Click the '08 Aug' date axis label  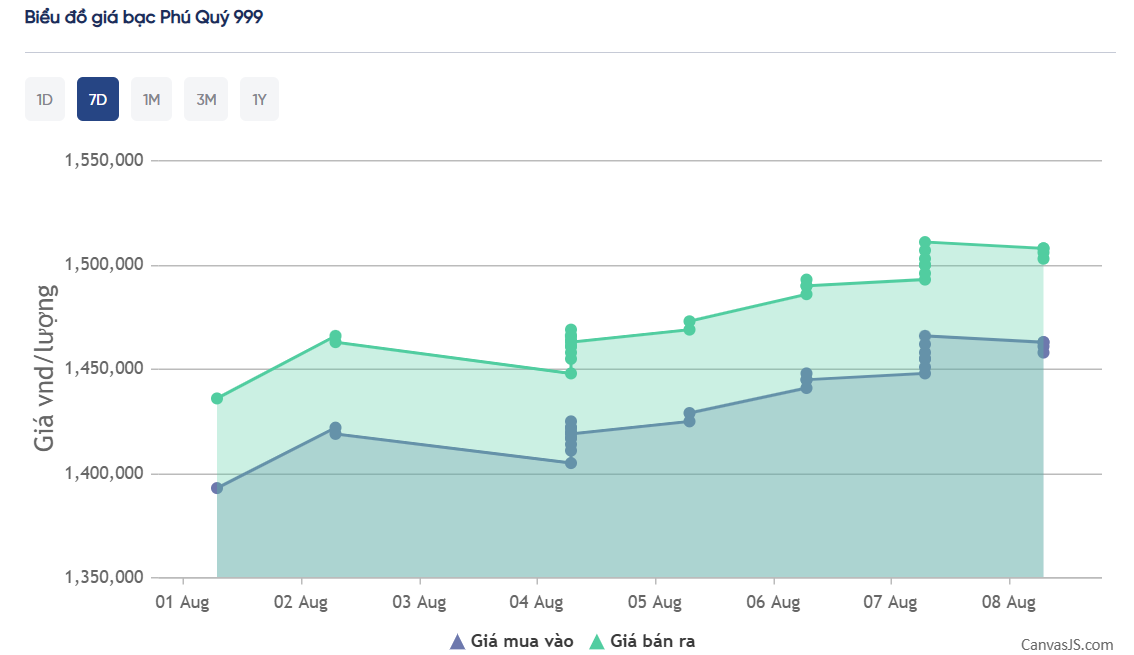pyautogui.click(x=1008, y=603)
